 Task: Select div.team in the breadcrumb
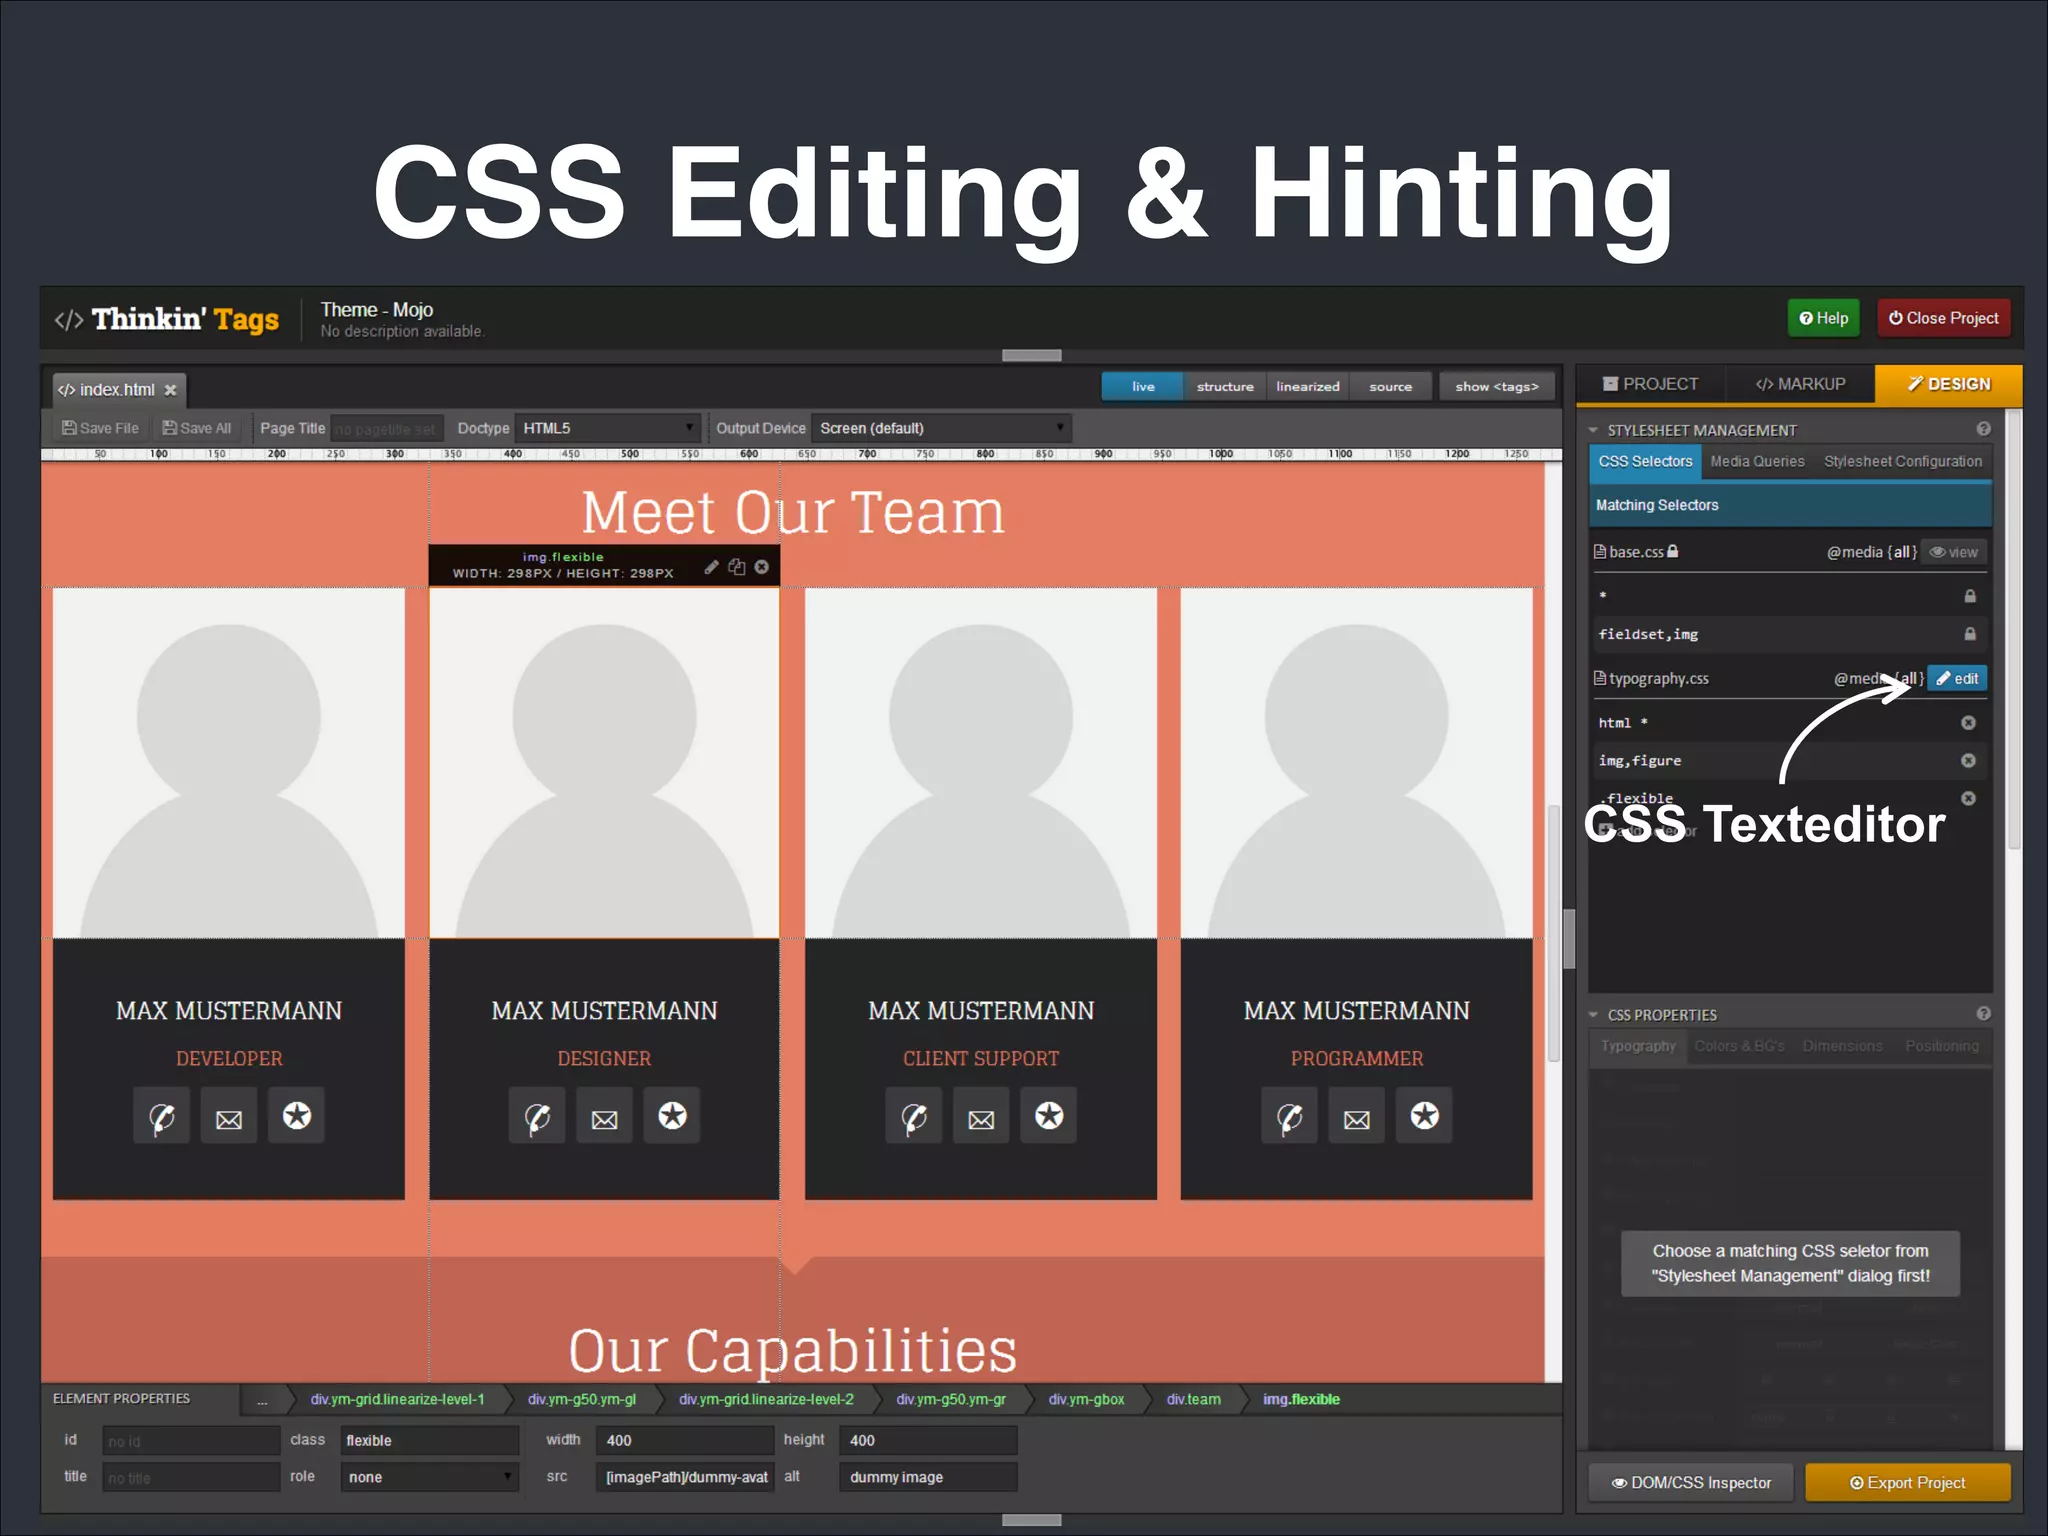click(x=1193, y=1399)
